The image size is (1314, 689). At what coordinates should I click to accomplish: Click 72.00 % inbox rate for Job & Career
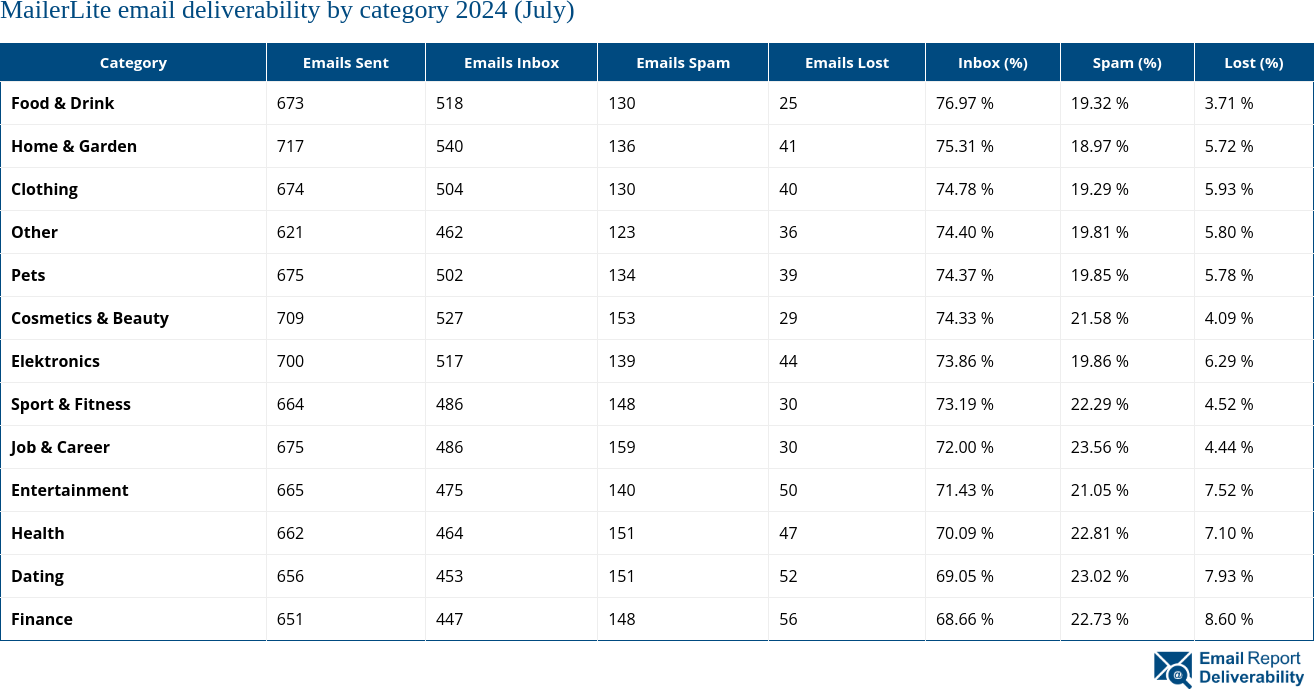point(965,447)
